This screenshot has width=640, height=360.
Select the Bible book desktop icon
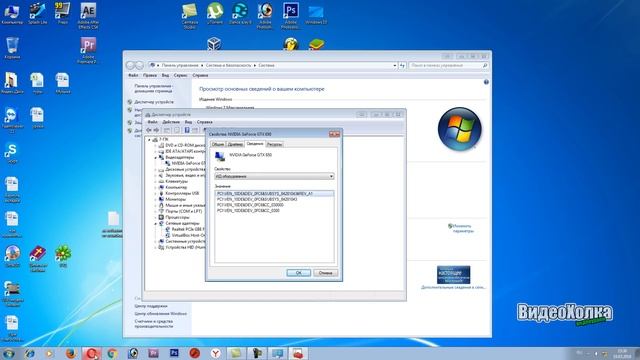pos(38,258)
